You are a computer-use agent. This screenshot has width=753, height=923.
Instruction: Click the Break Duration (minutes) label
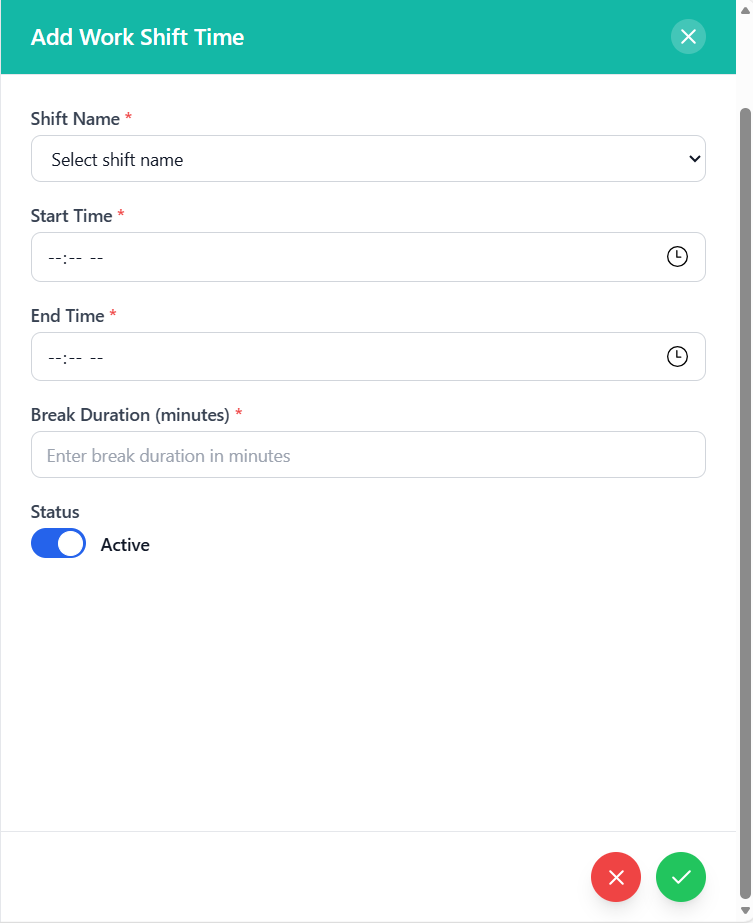tap(130, 415)
